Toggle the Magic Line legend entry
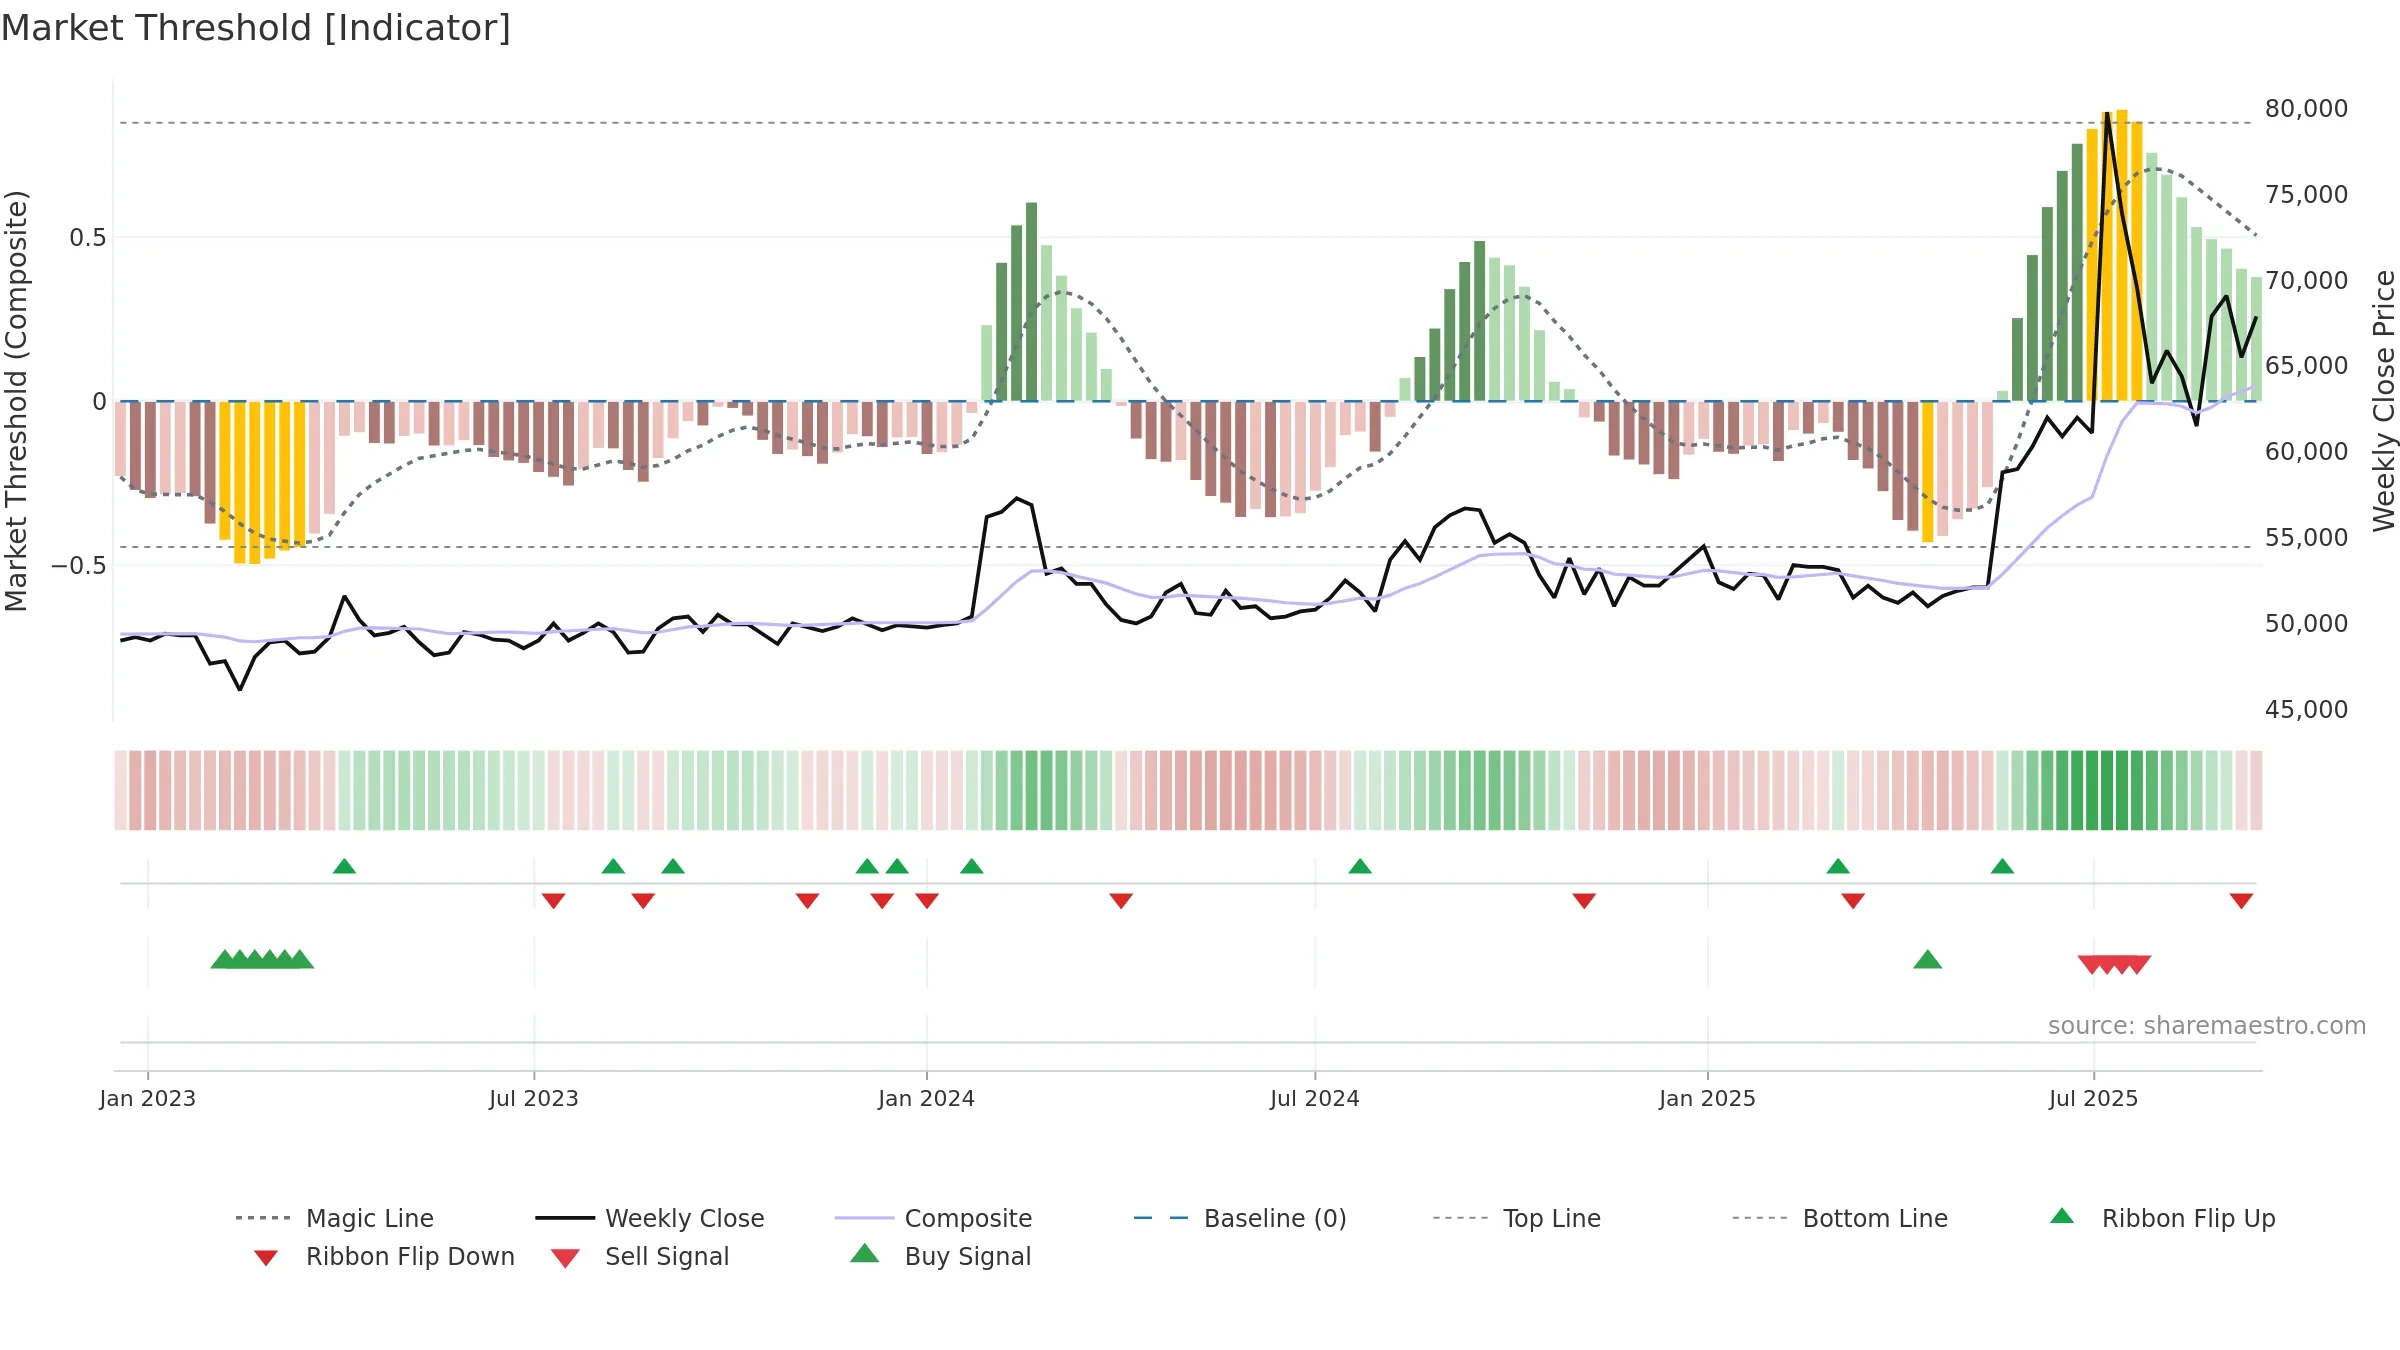This screenshot has width=2400, height=1350. point(334,1218)
